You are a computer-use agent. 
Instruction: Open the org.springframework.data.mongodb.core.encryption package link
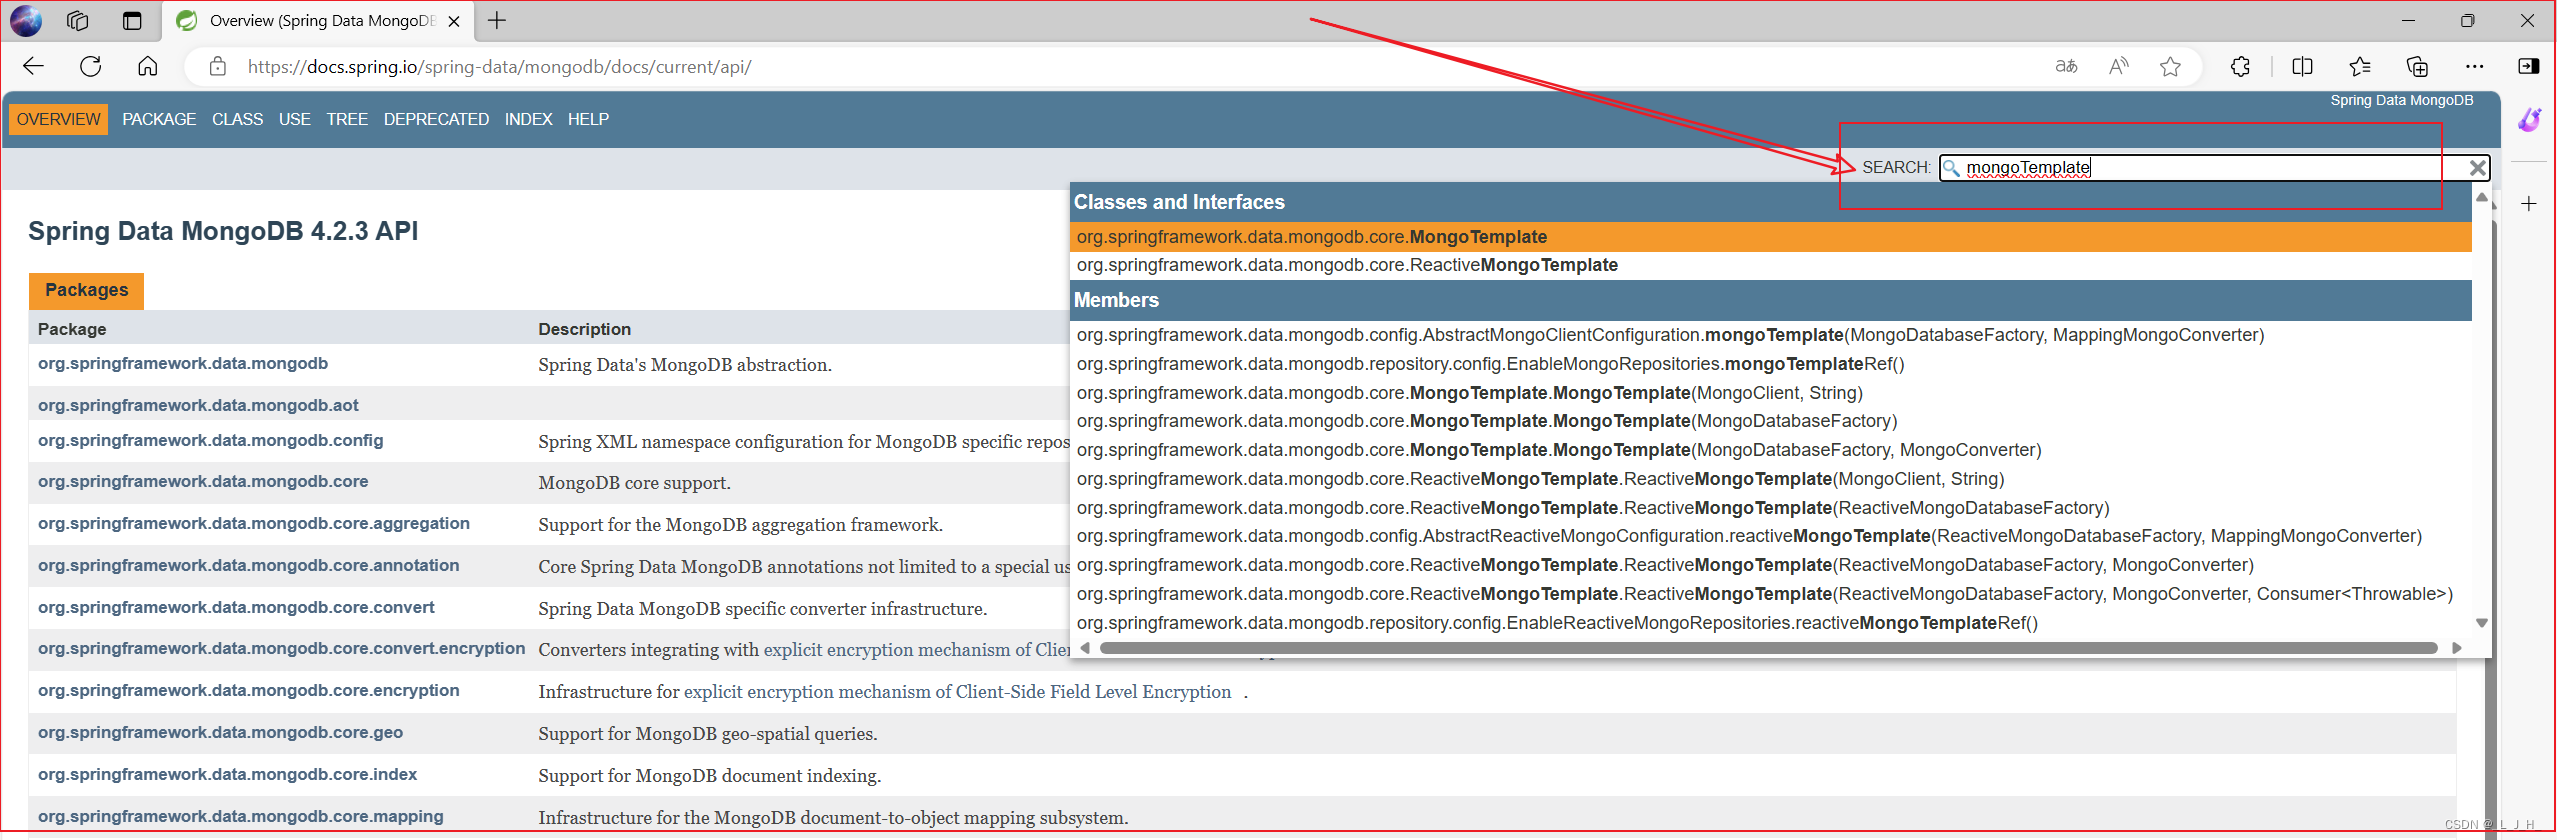click(x=249, y=690)
